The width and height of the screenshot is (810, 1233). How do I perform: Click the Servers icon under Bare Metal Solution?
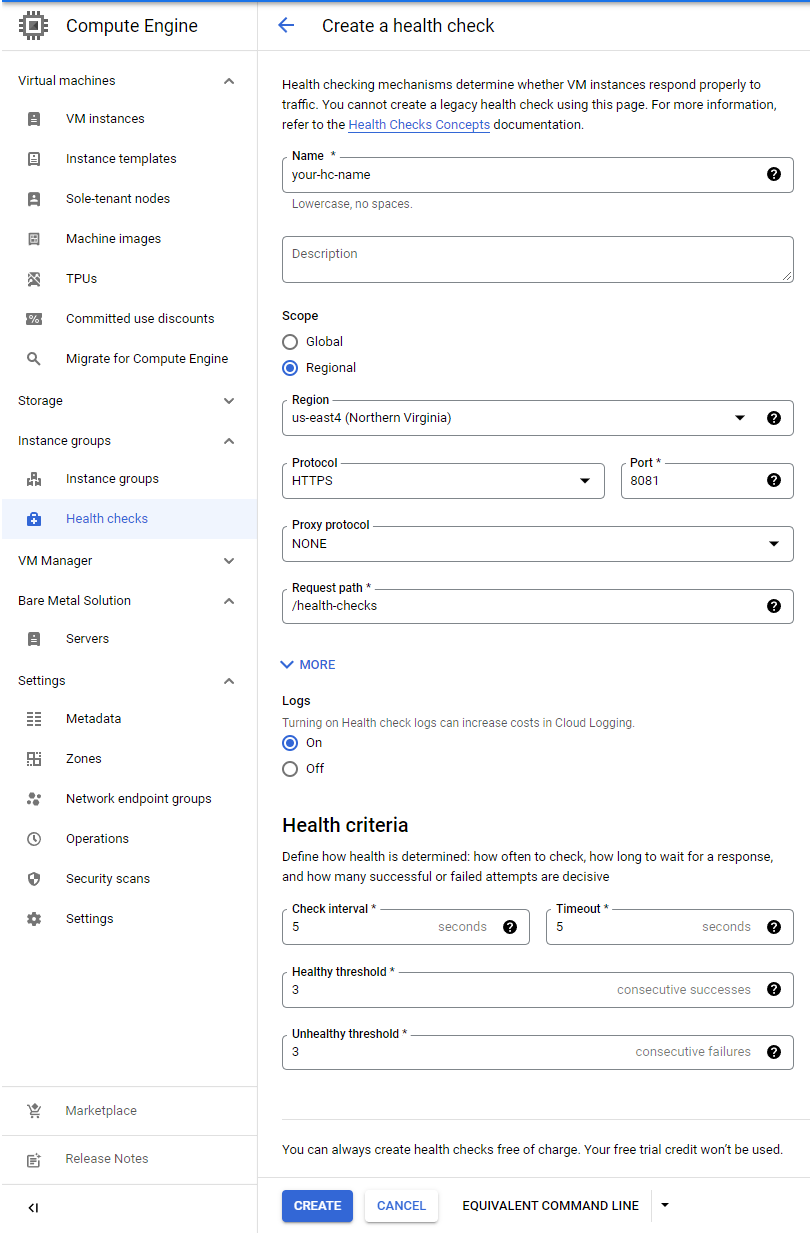click(34, 639)
